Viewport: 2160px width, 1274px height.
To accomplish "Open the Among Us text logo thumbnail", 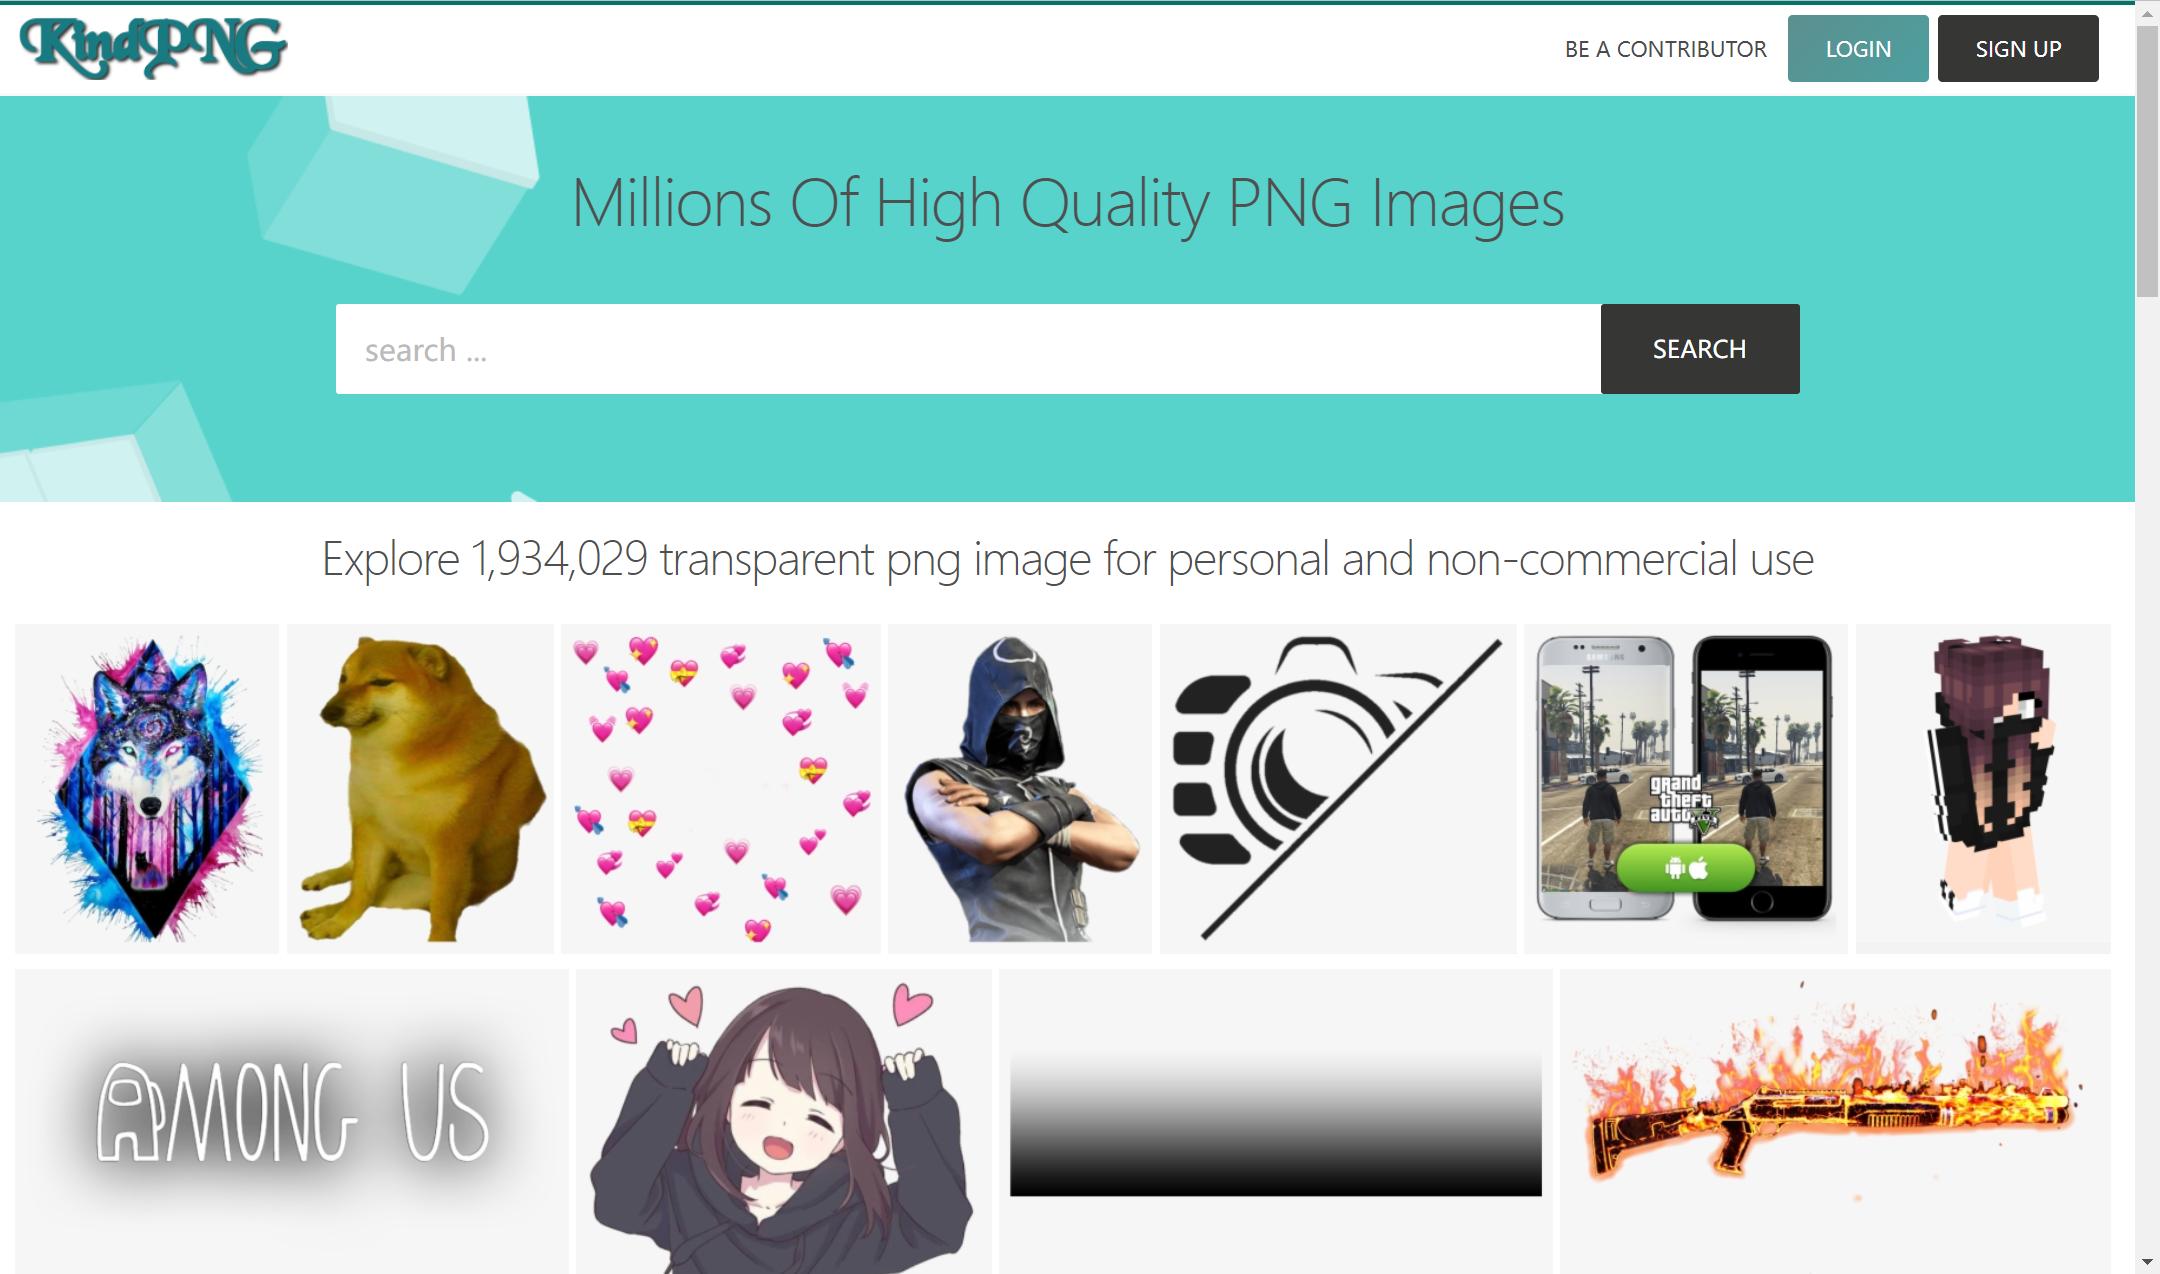I will [x=292, y=1121].
